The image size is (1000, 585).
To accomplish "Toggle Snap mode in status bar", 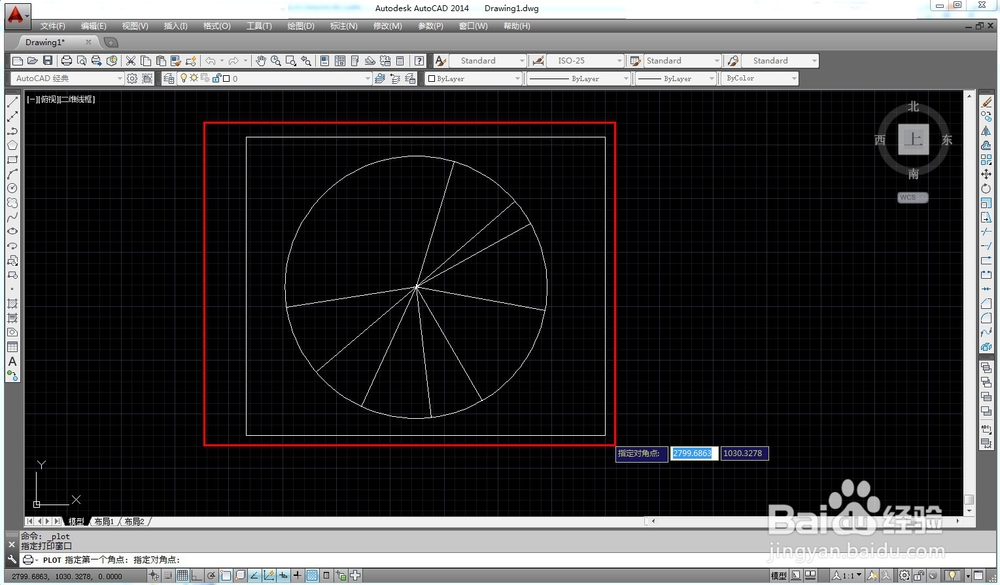I will click(x=168, y=575).
